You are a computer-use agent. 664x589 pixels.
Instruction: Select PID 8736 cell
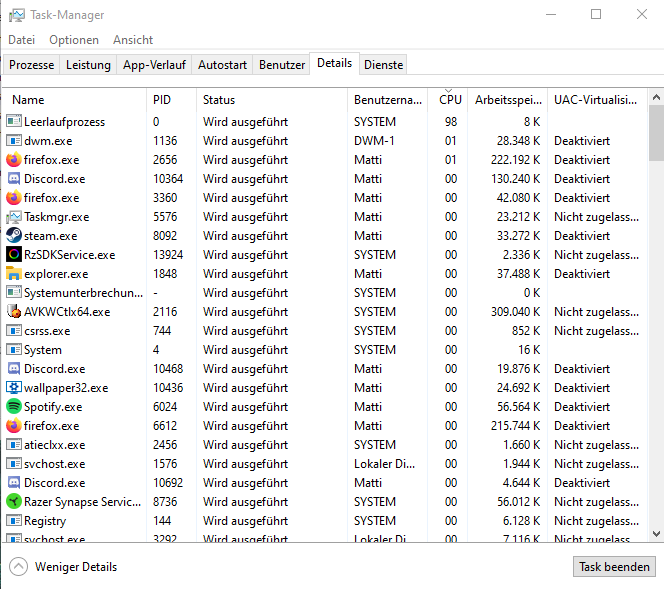click(x=165, y=502)
